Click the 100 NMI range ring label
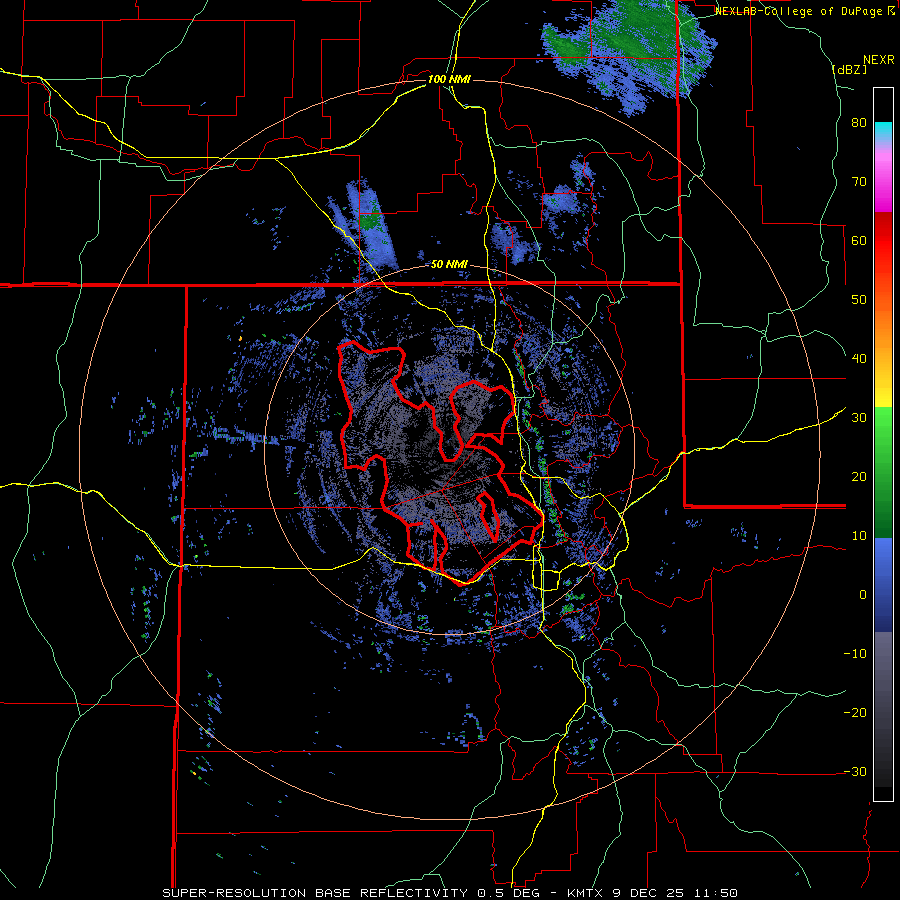Viewport: 900px width, 900px height. pyautogui.click(x=449, y=79)
